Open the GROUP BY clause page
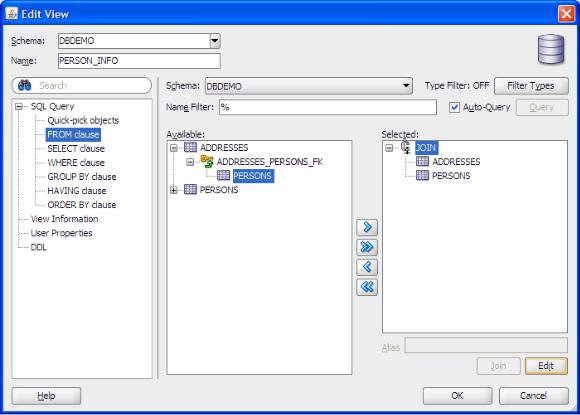Viewport: 580px width, 415px height. point(82,176)
